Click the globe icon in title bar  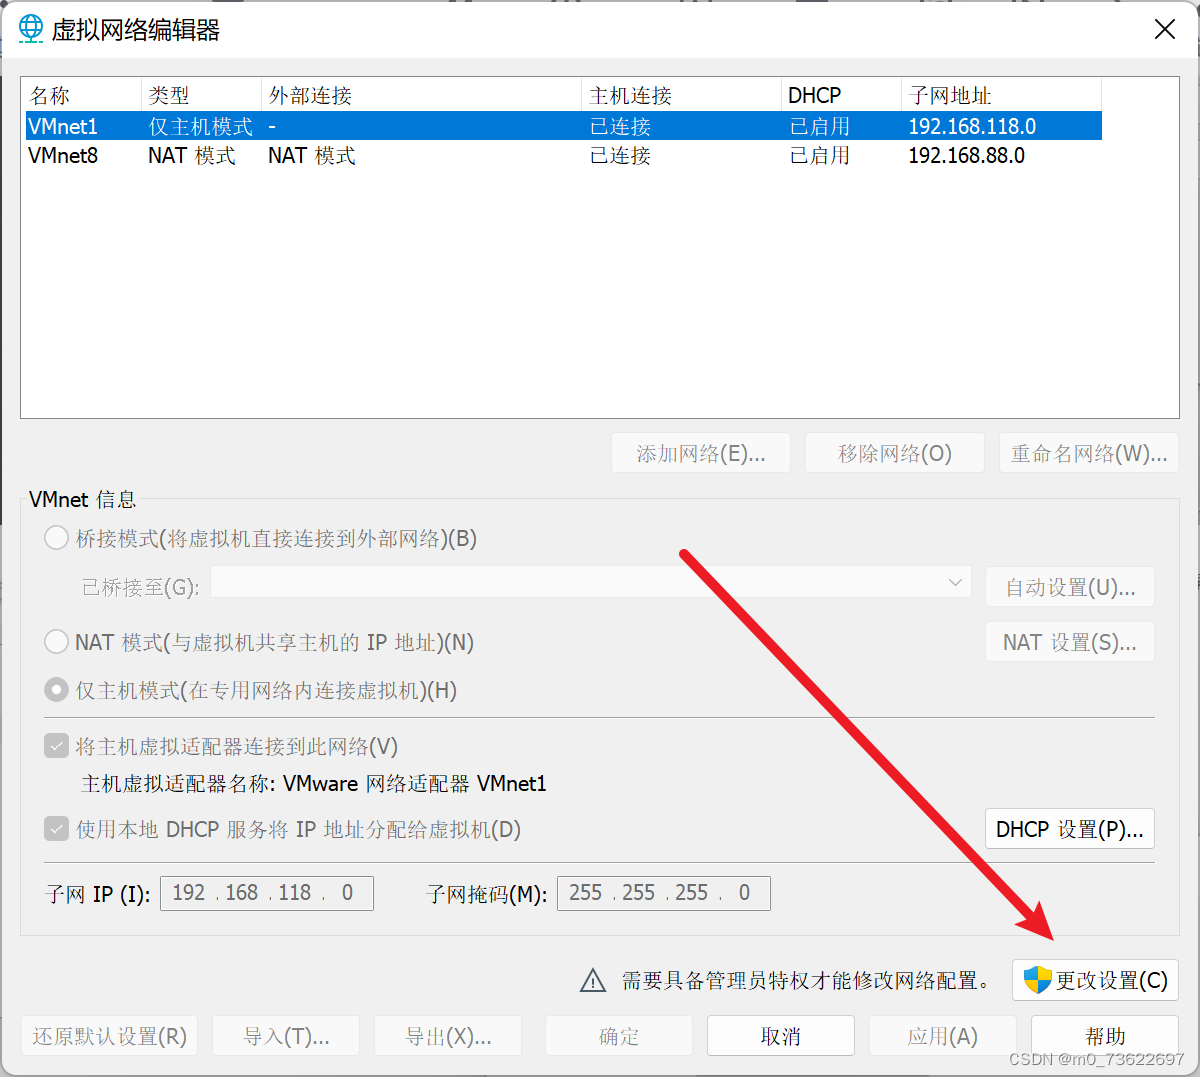[31, 29]
